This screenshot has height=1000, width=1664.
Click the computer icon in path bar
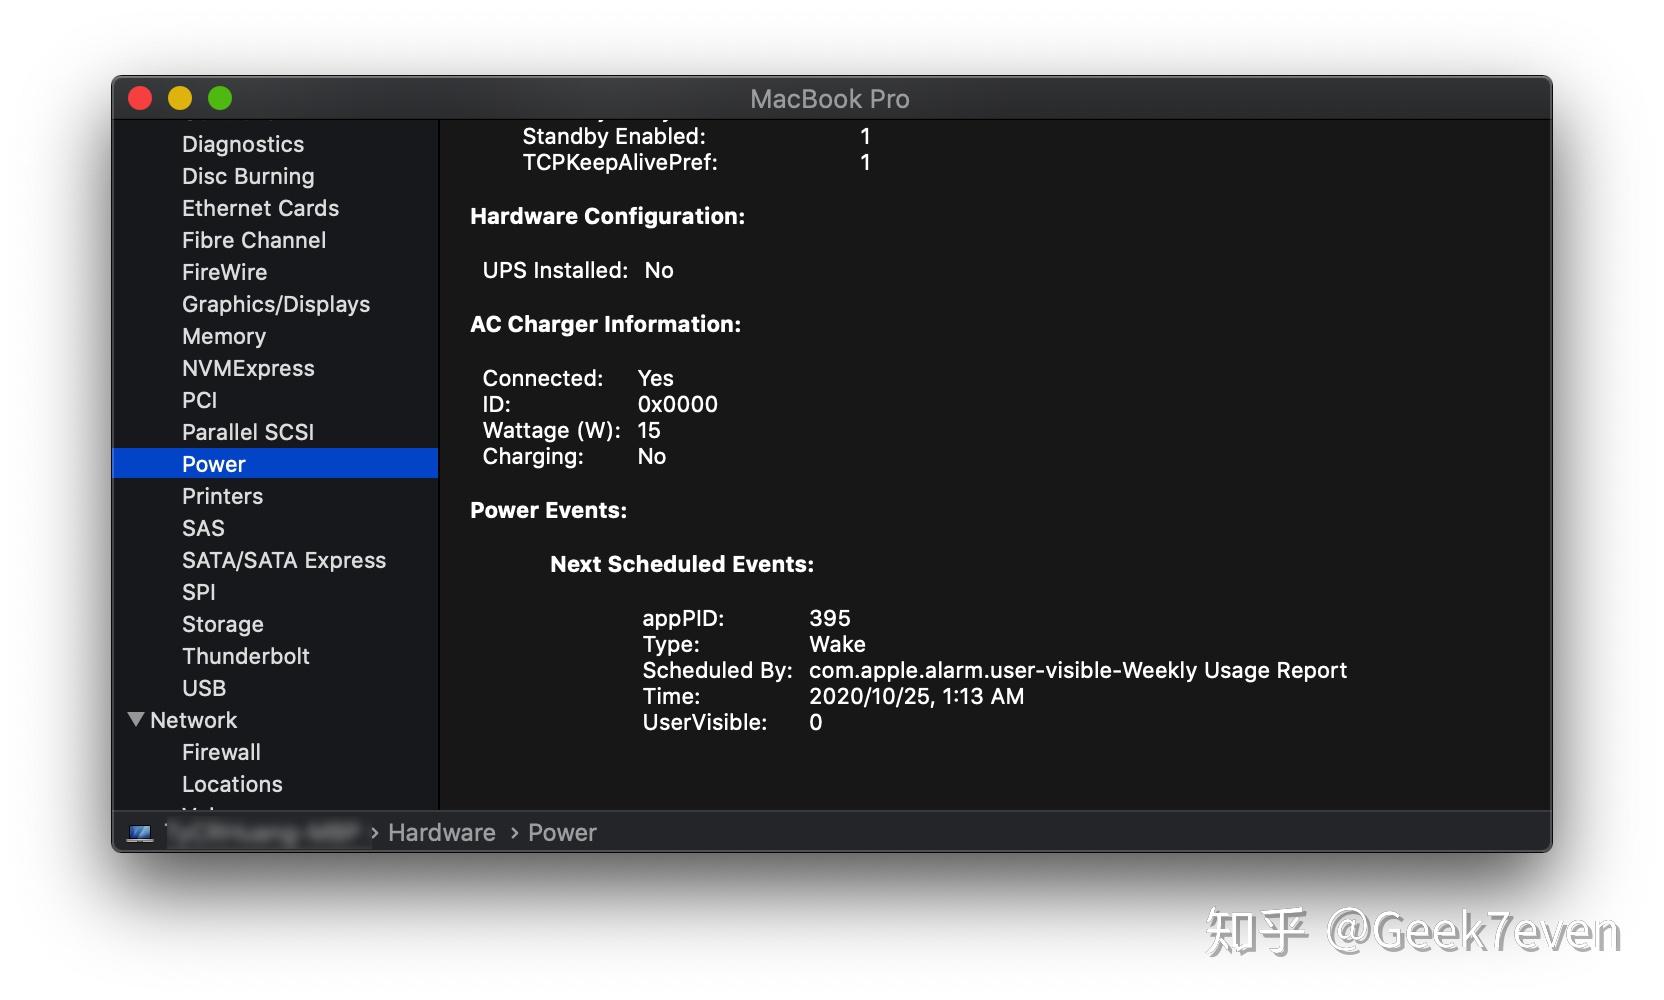tap(140, 833)
